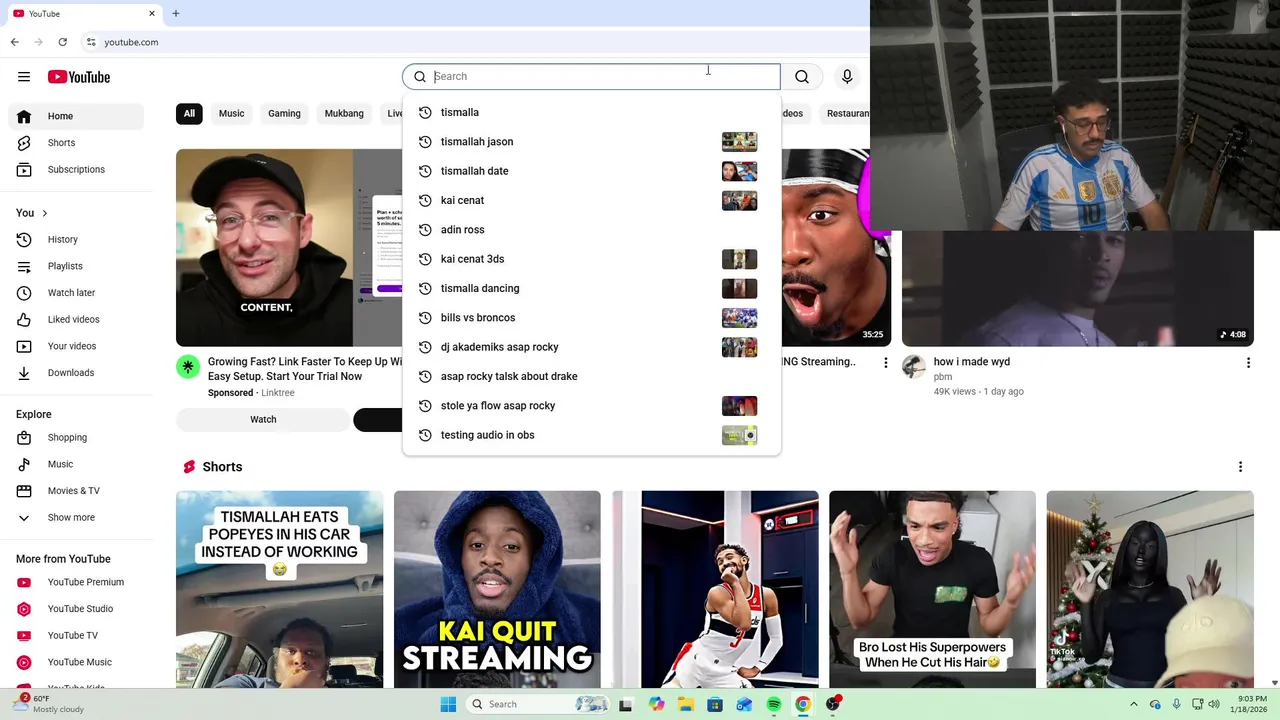Choose 'dj akademiks asap rocky' suggestion
The width and height of the screenshot is (1280, 720).
[591, 347]
